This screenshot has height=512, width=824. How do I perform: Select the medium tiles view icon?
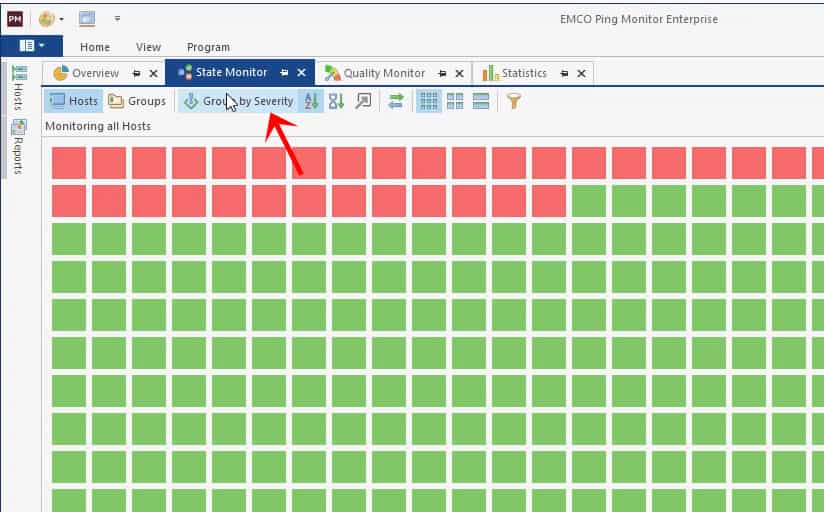pos(455,101)
